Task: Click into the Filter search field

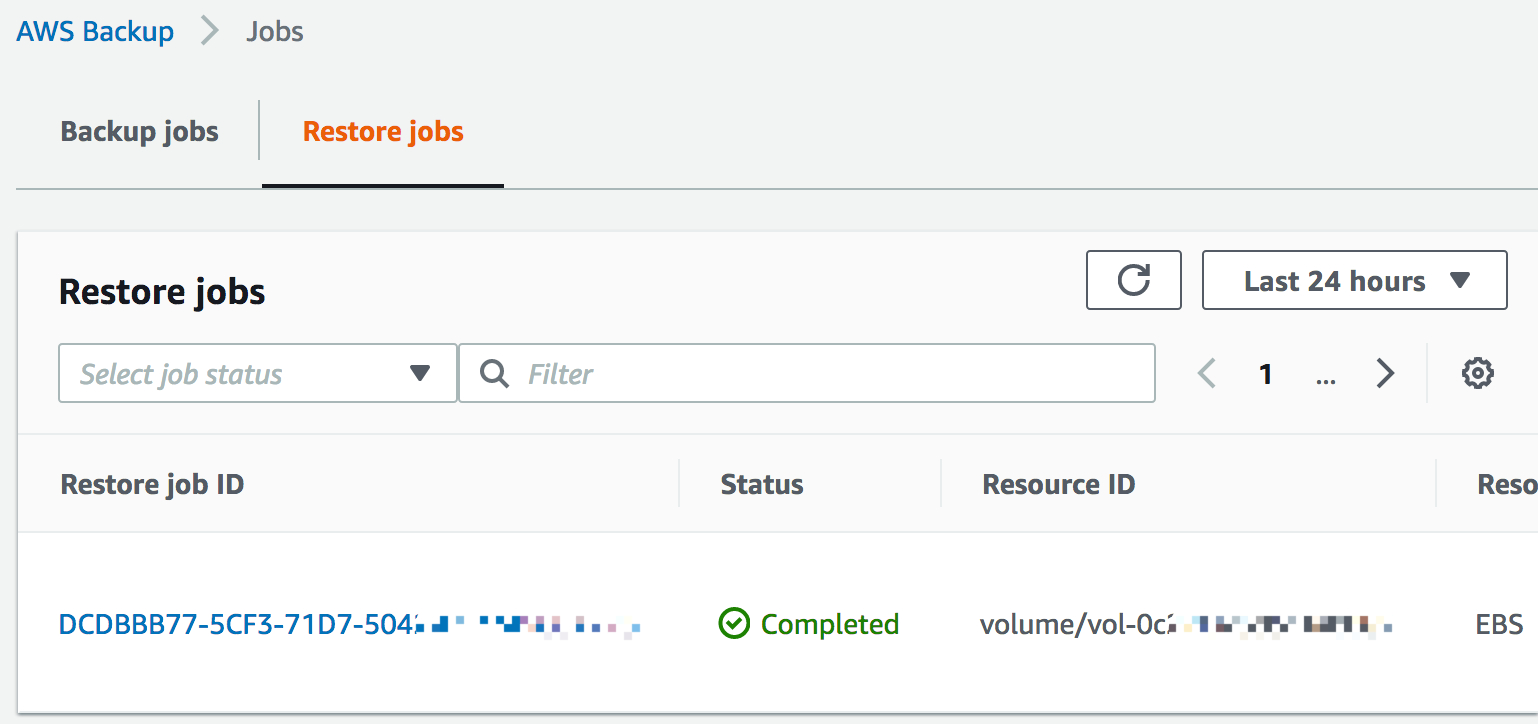Action: point(807,373)
